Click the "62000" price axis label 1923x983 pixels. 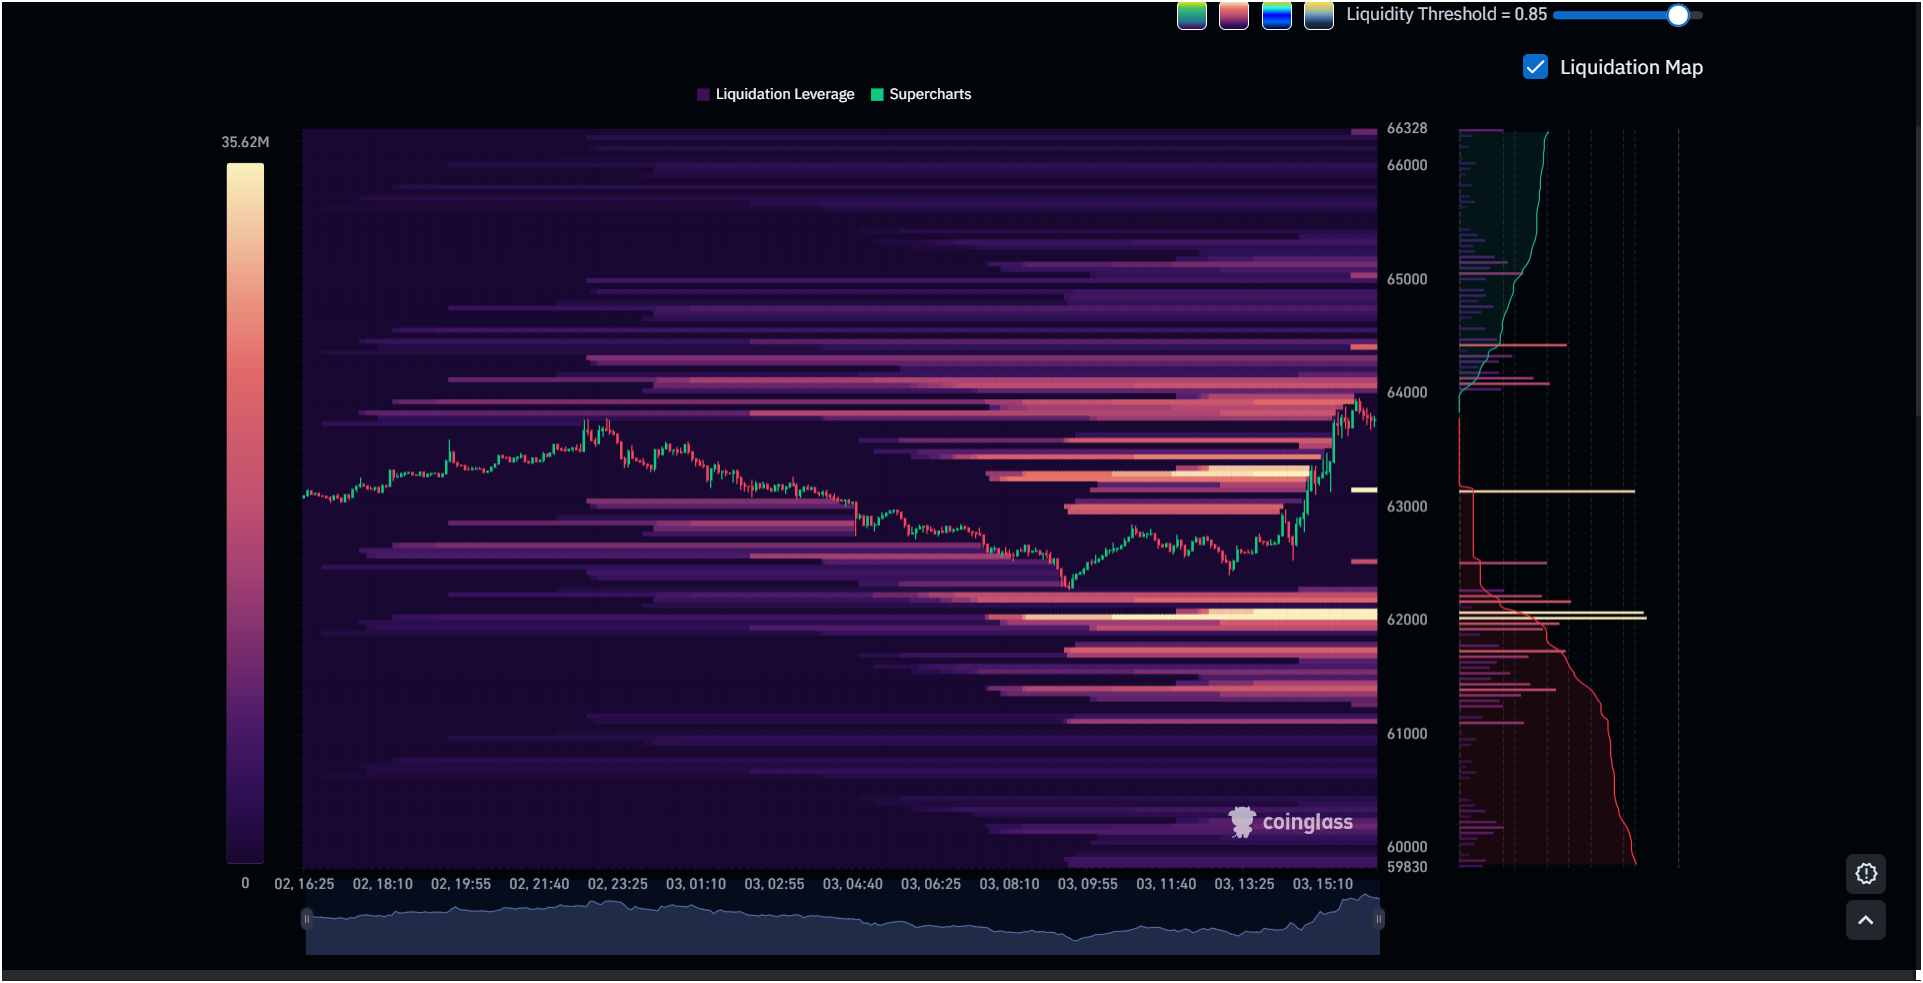[x=1407, y=620]
